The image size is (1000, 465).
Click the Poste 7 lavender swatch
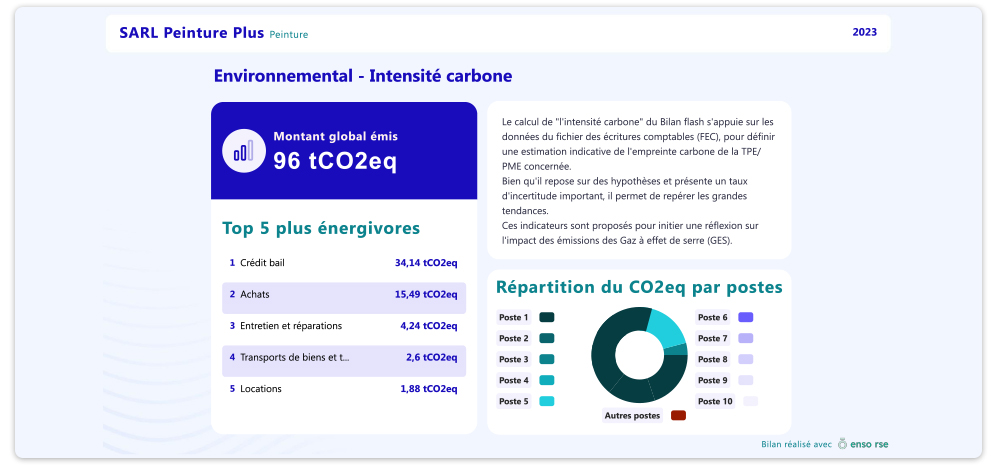tap(746, 338)
